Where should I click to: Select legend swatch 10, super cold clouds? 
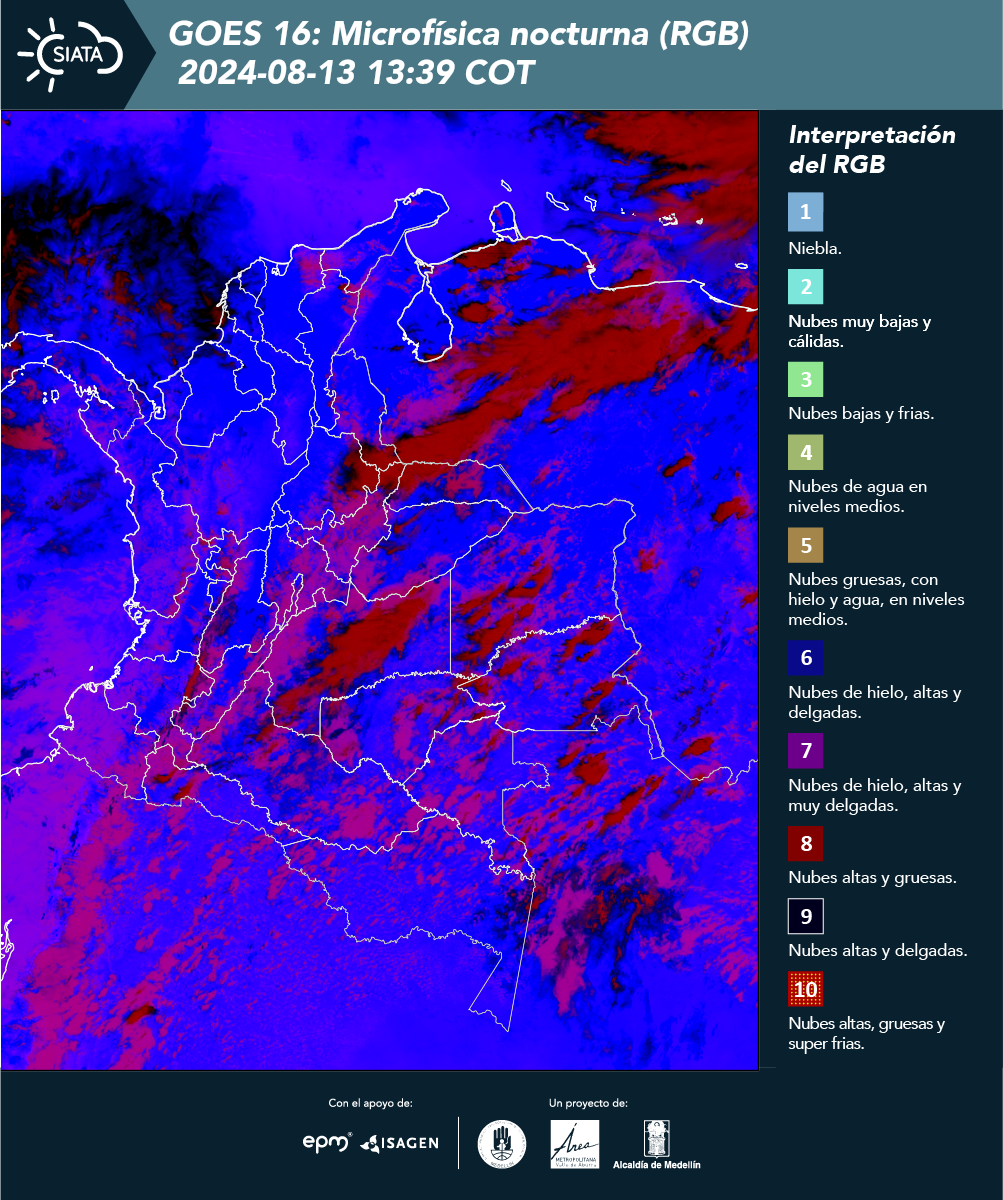click(805, 990)
